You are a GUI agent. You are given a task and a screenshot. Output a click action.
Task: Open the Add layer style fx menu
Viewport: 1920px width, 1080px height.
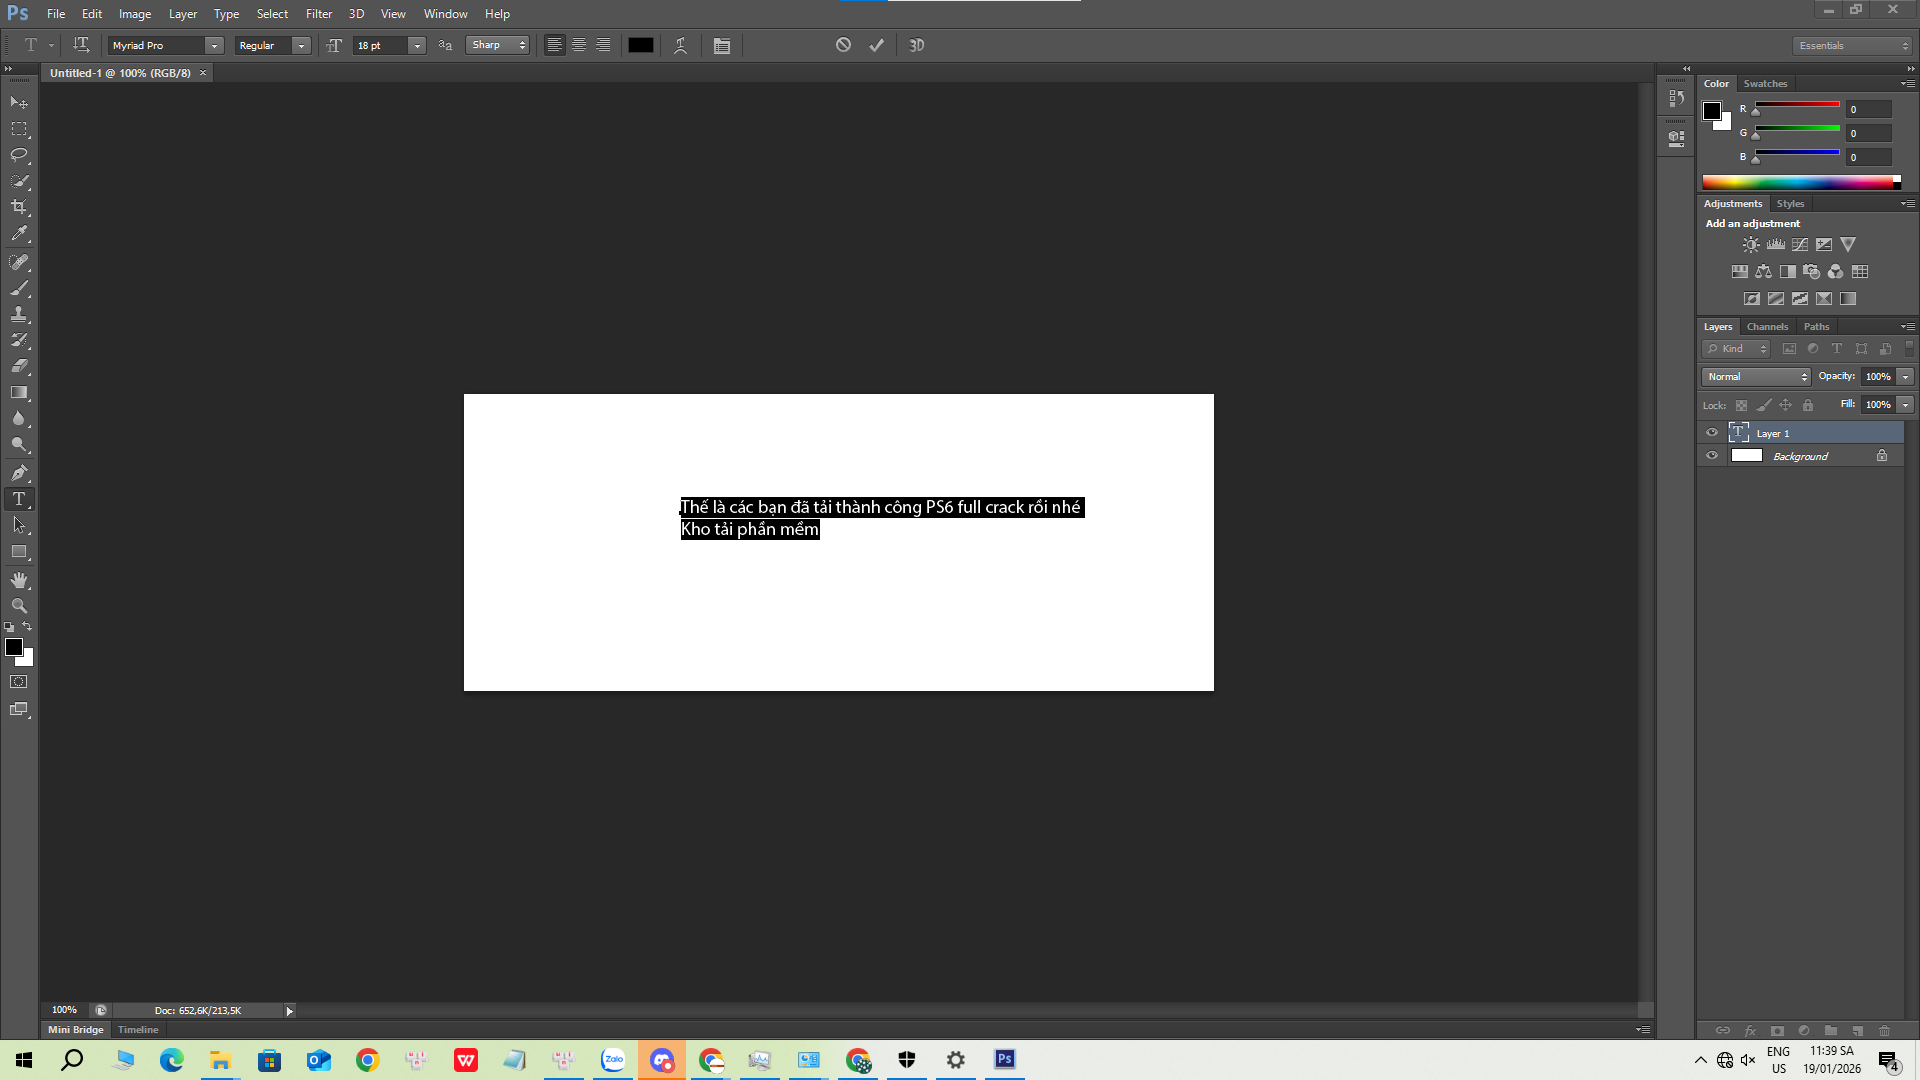[x=1751, y=1030]
